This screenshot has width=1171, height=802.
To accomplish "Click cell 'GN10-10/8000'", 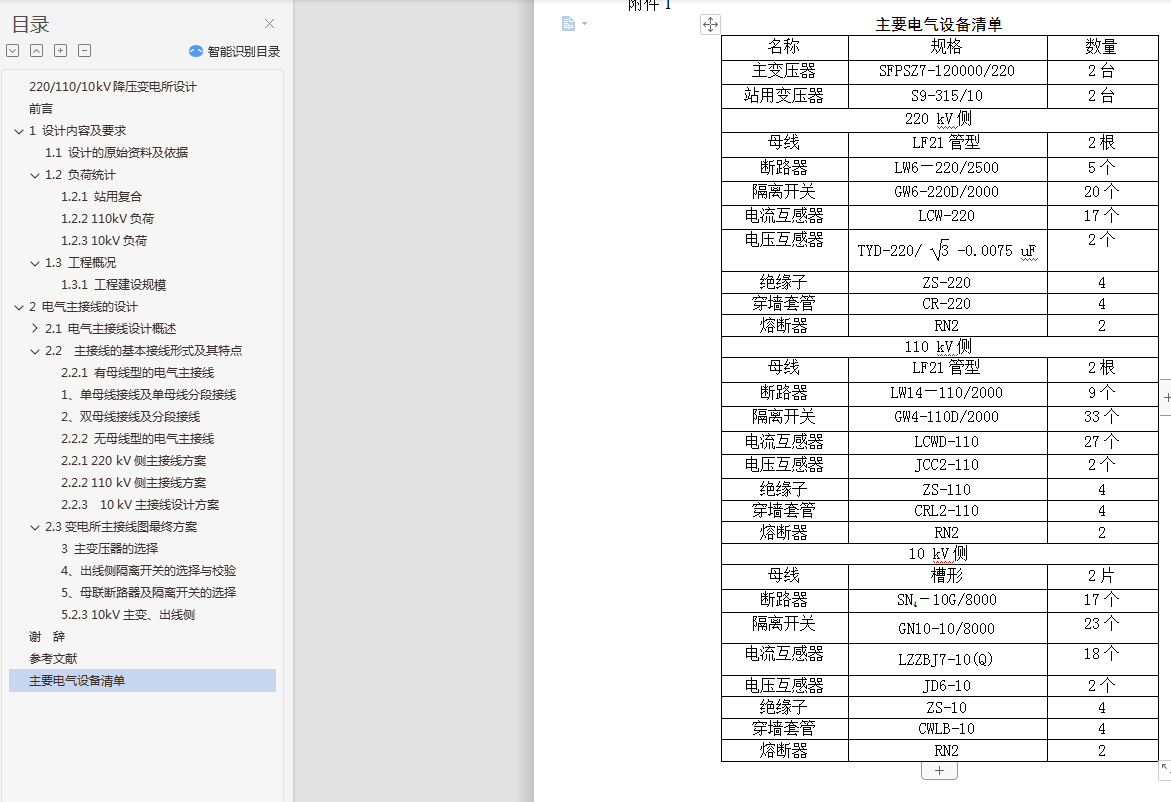I will 947,629.
